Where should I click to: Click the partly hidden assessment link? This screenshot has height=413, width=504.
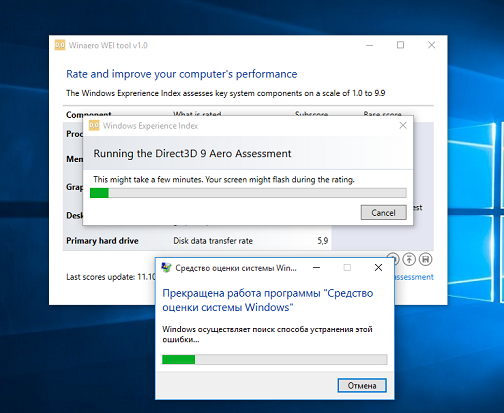coord(414,277)
